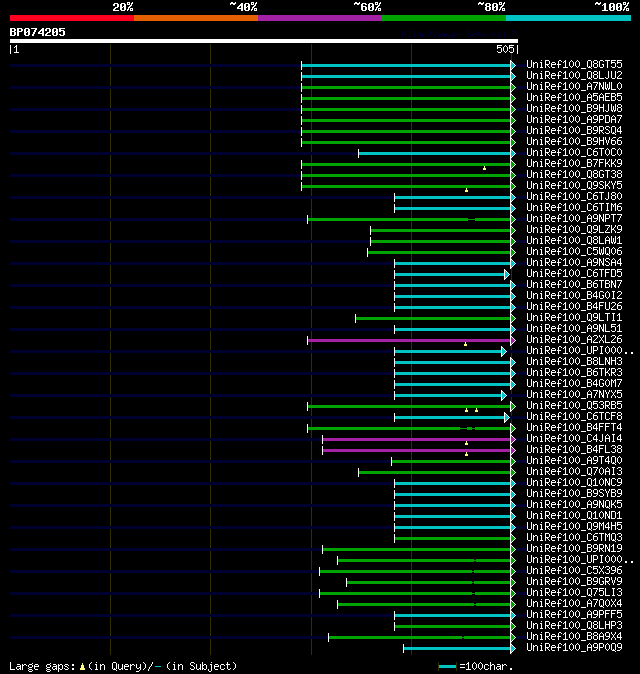Open hit UniRef100_A9PDA7
Screen dimensions: 640x674
point(574,119)
